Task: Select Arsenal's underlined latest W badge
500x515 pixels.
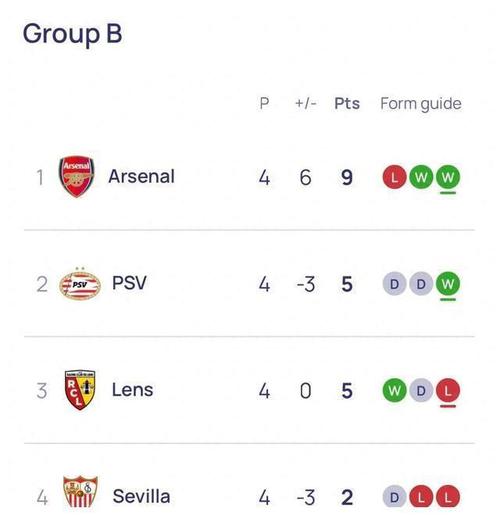Action: click(x=448, y=177)
